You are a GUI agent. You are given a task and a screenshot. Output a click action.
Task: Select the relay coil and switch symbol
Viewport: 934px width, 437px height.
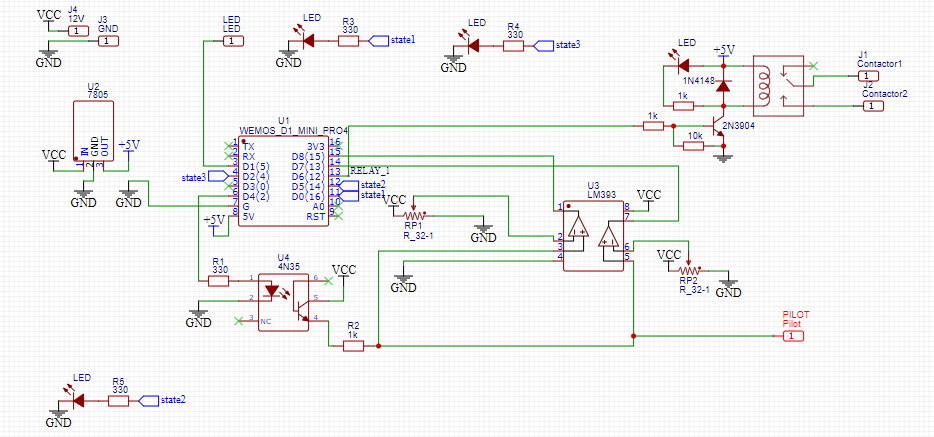[x=779, y=86]
